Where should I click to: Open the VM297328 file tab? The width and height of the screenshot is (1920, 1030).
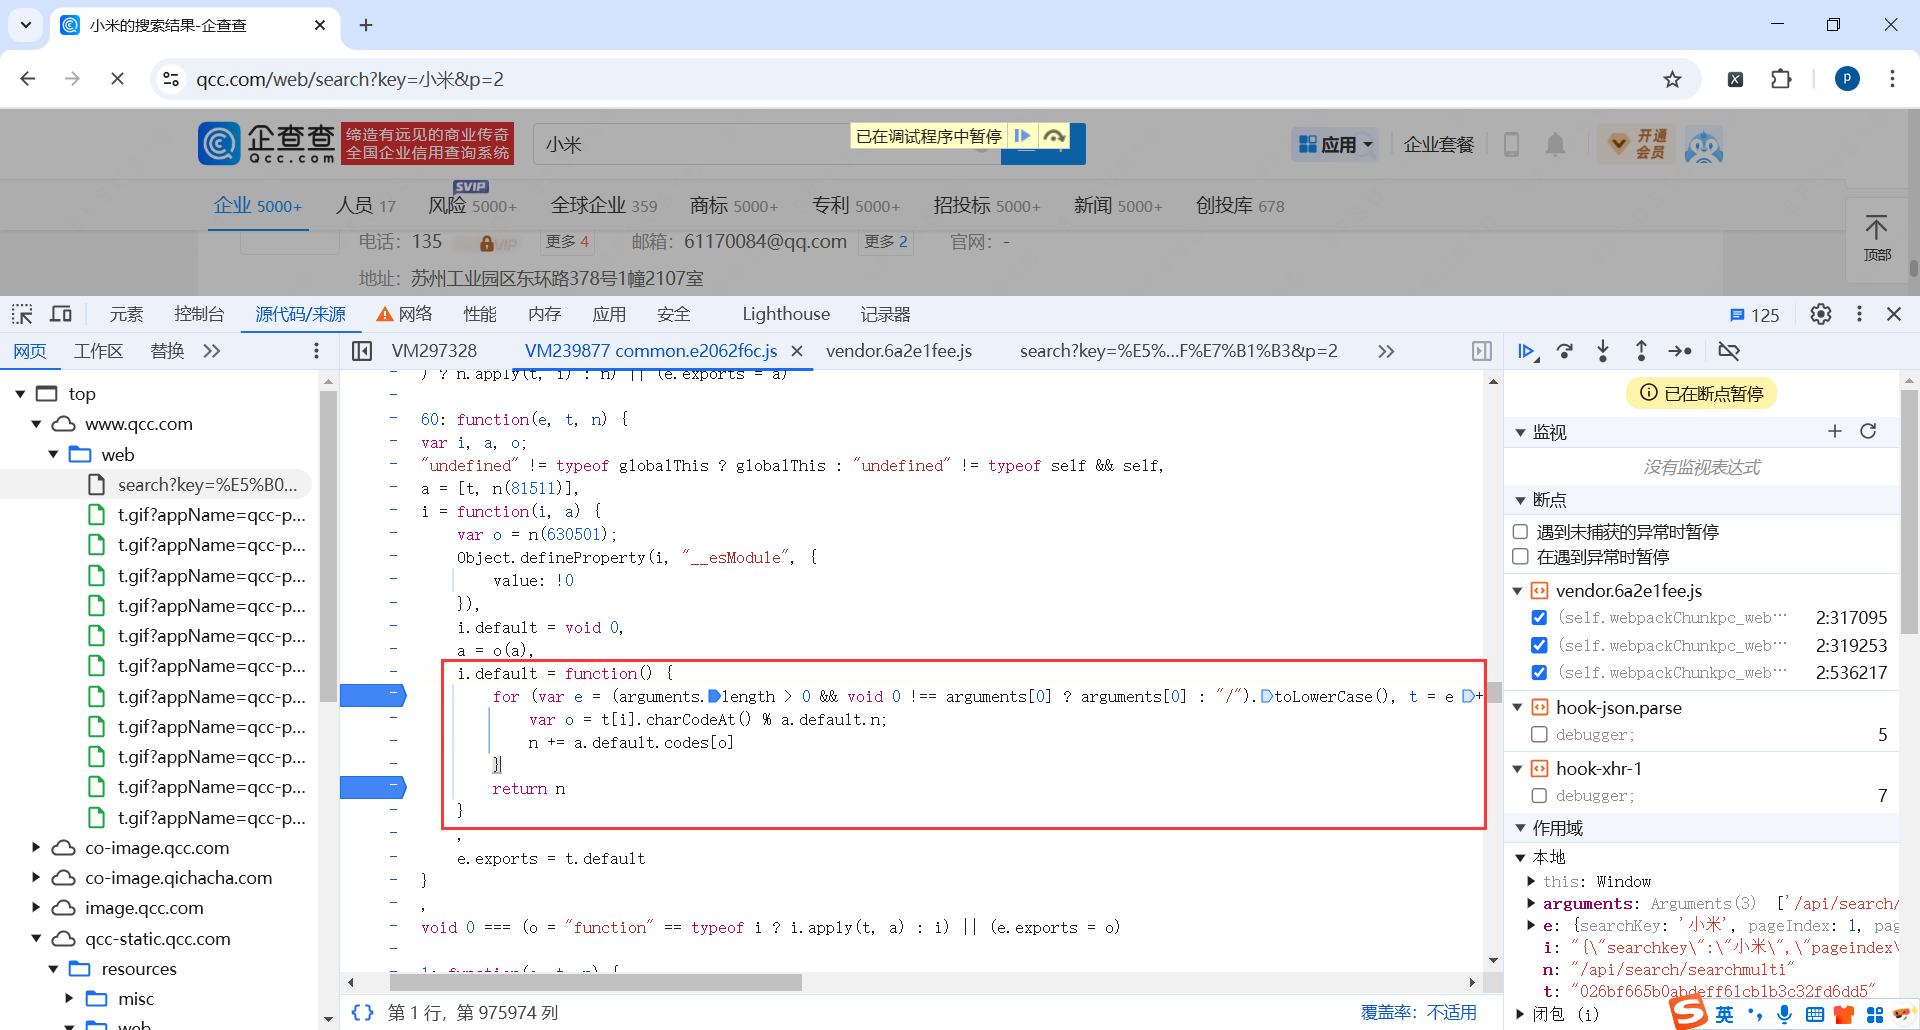pyautogui.click(x=434, y=351)
